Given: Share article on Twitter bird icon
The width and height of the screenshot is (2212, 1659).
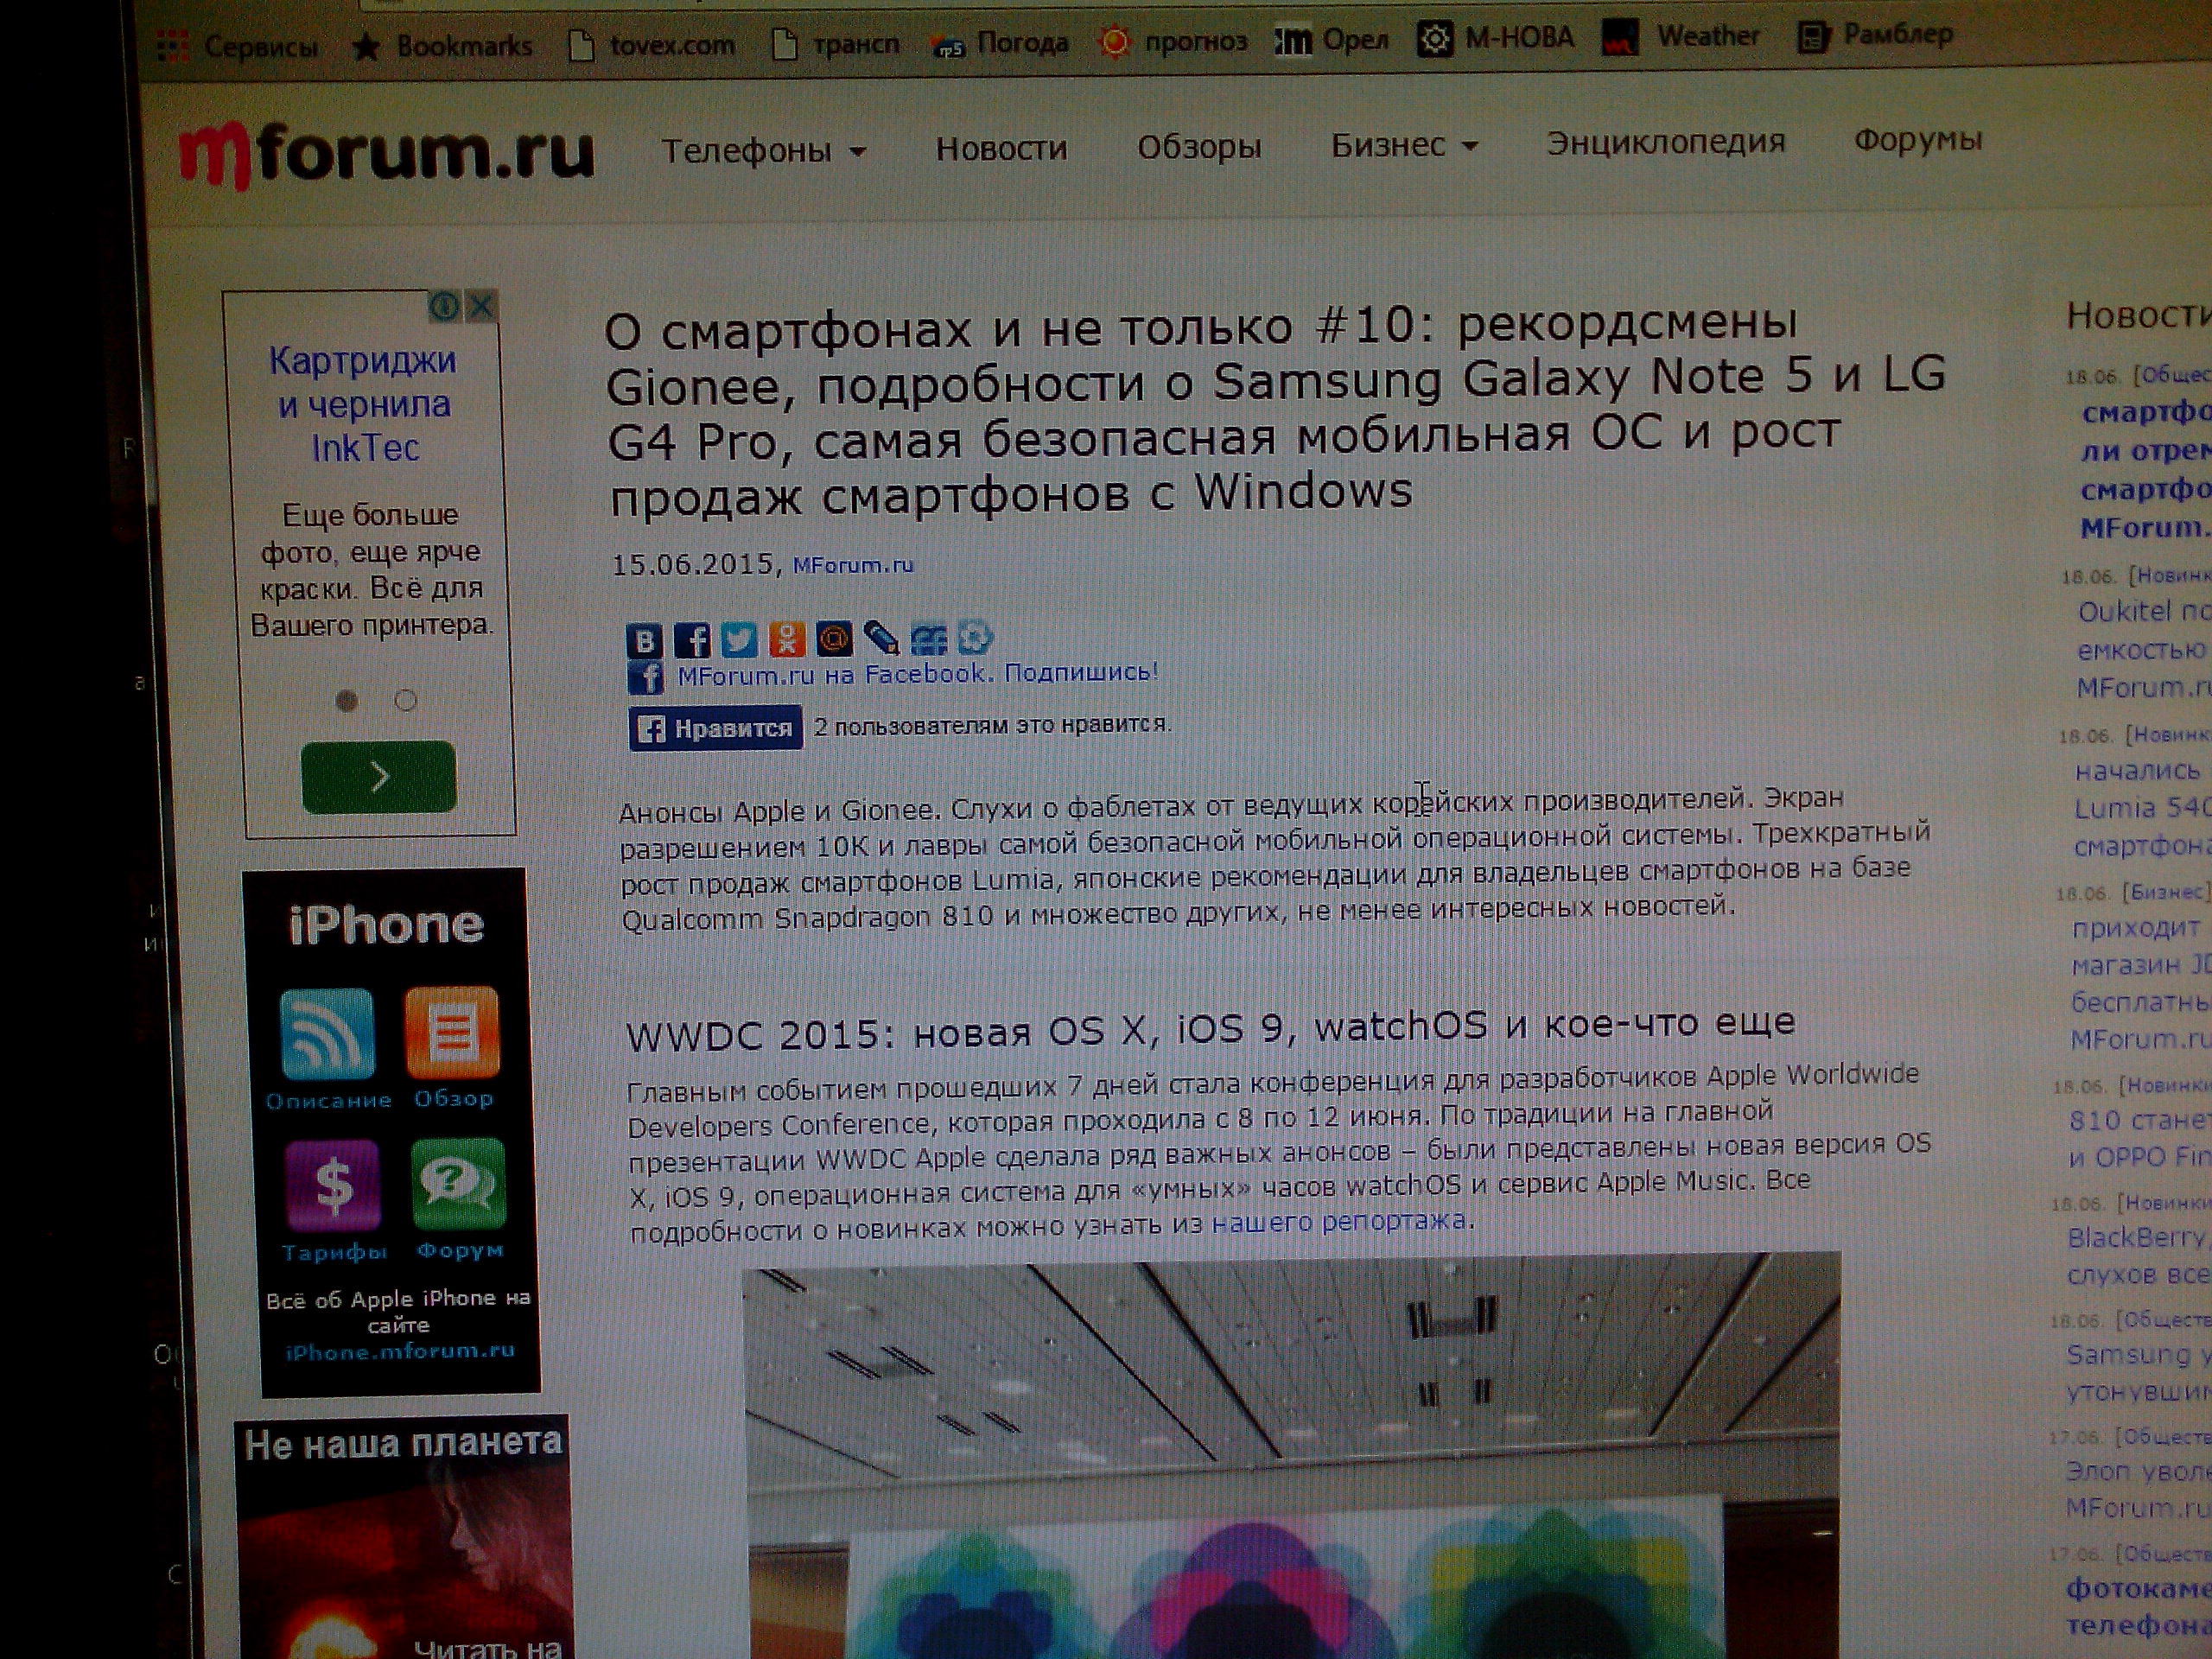Looking at the screenshot, I should click(739, 639).
